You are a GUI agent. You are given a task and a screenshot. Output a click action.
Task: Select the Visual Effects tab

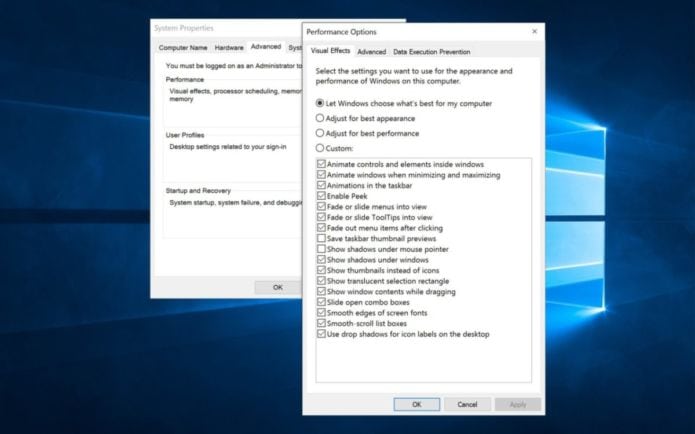point(330,52)
